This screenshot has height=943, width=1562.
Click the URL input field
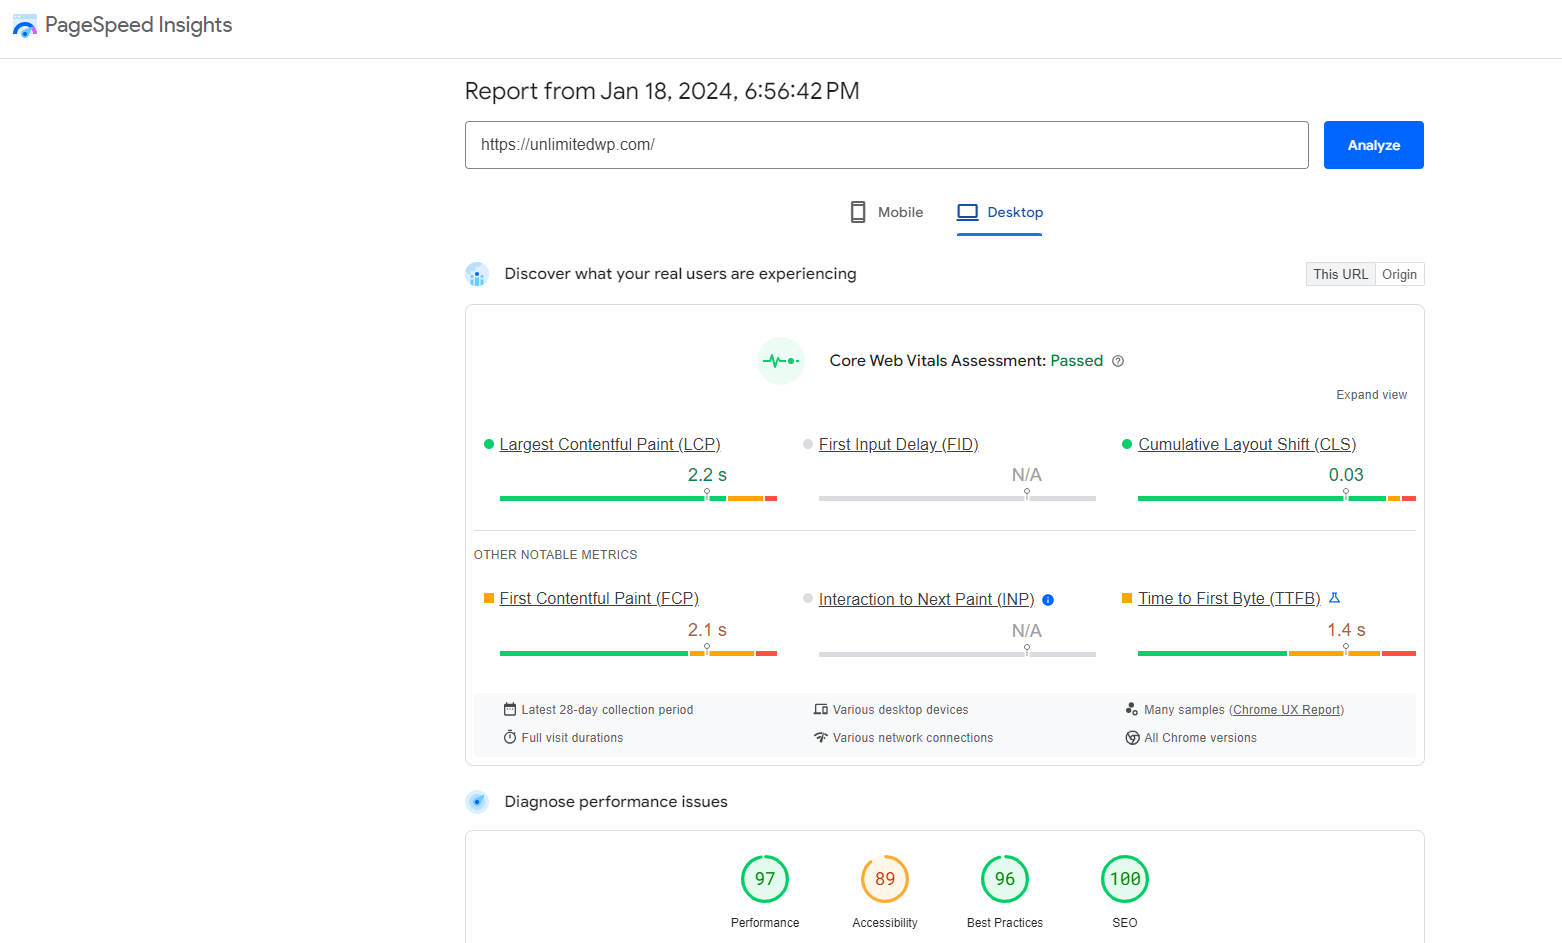coord(887,145)
